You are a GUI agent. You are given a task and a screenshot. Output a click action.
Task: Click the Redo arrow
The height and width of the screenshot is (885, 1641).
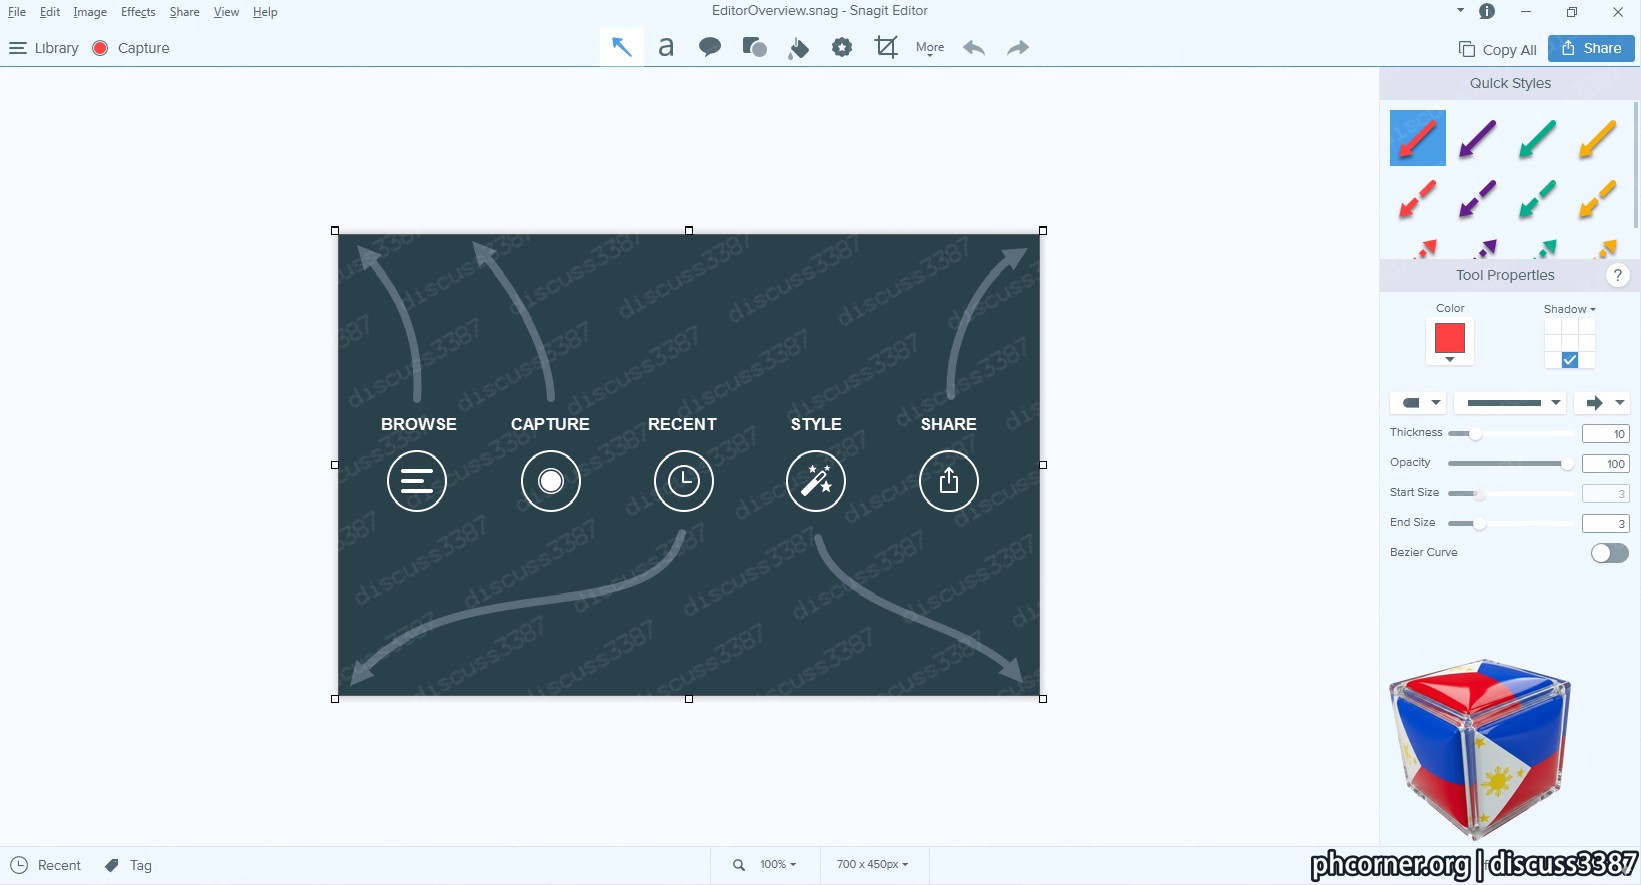point(1018,48)
